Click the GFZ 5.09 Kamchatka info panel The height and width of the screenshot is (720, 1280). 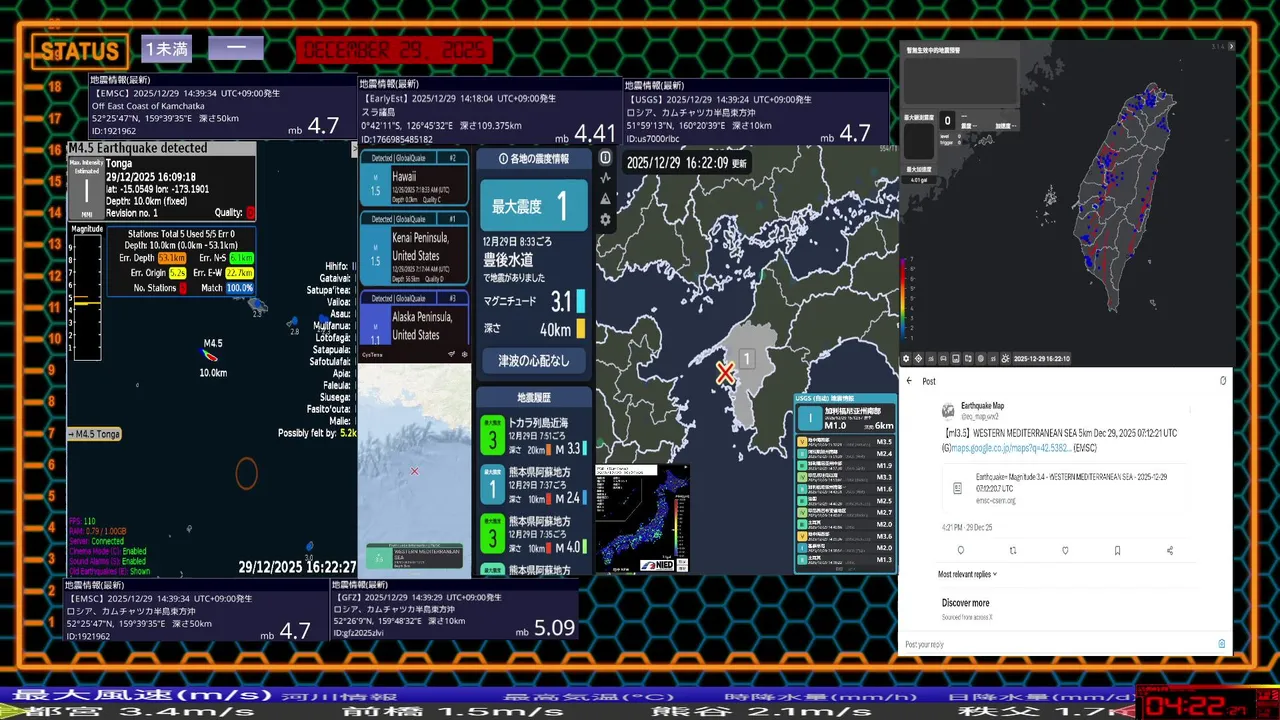(x=455, y=612)
